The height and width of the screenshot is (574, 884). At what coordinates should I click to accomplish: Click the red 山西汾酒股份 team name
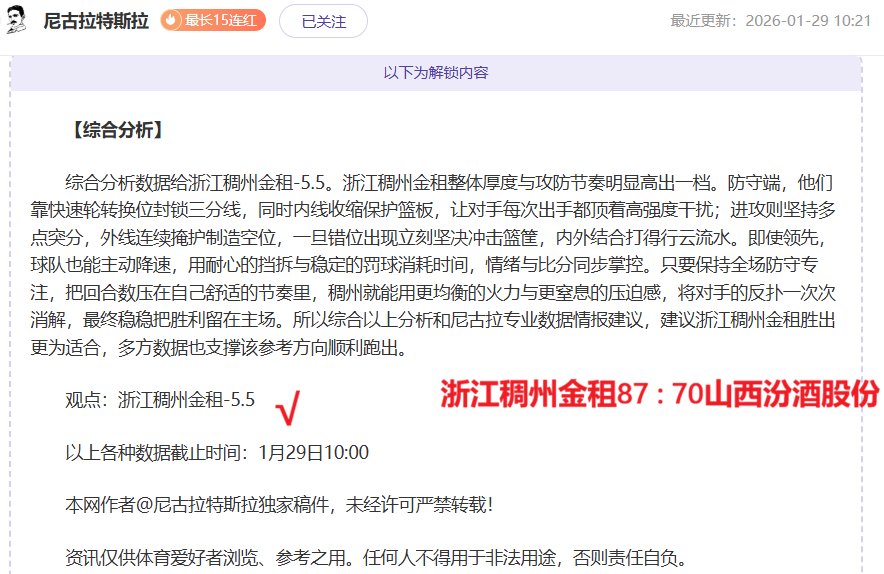coord(790,395)
